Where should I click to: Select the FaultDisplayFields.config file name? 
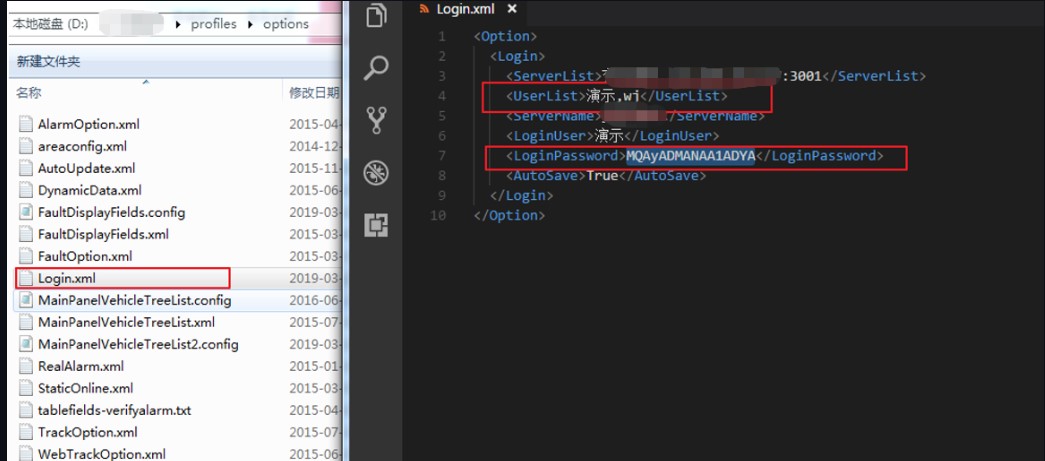click(111, 213)
